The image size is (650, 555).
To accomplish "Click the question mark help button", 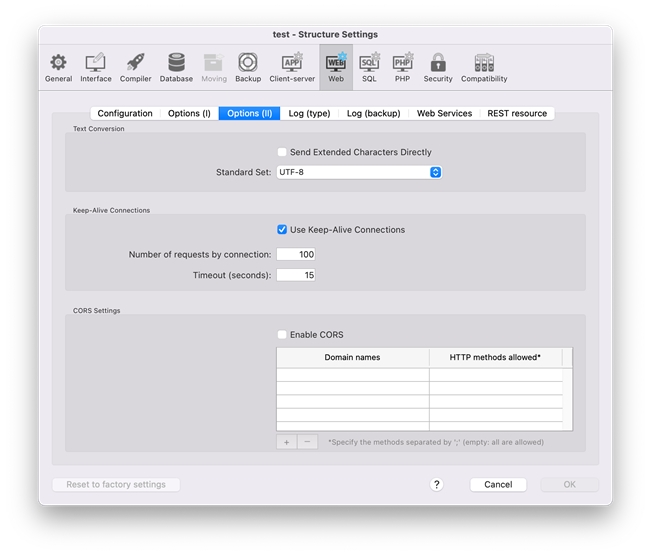I will pyautogui.click(x=436, y=485).
